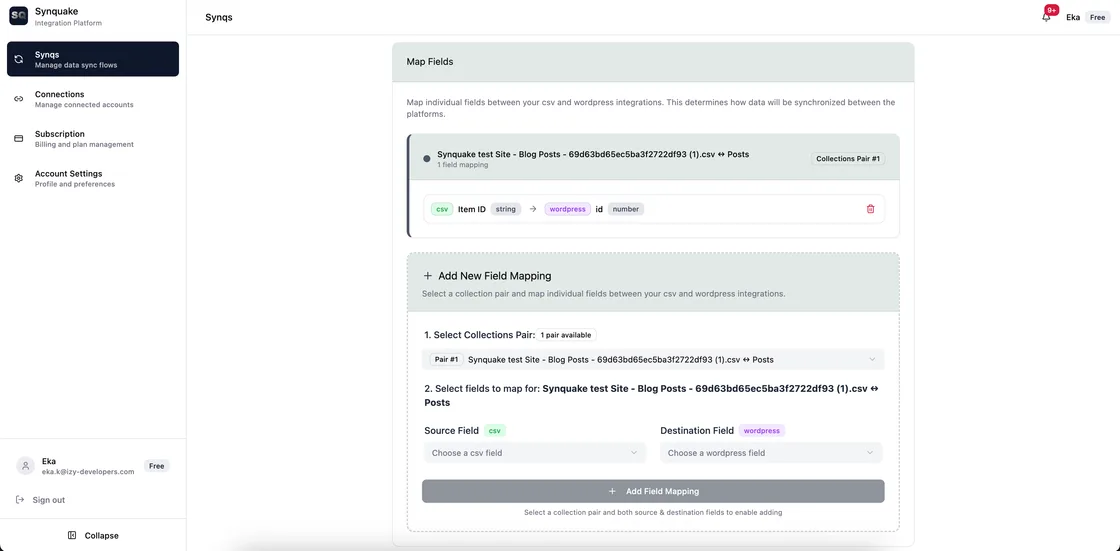This screenshot has height=551, width=1120.
Task: Click the Sign out arrow icon
Action: point(19,500)
